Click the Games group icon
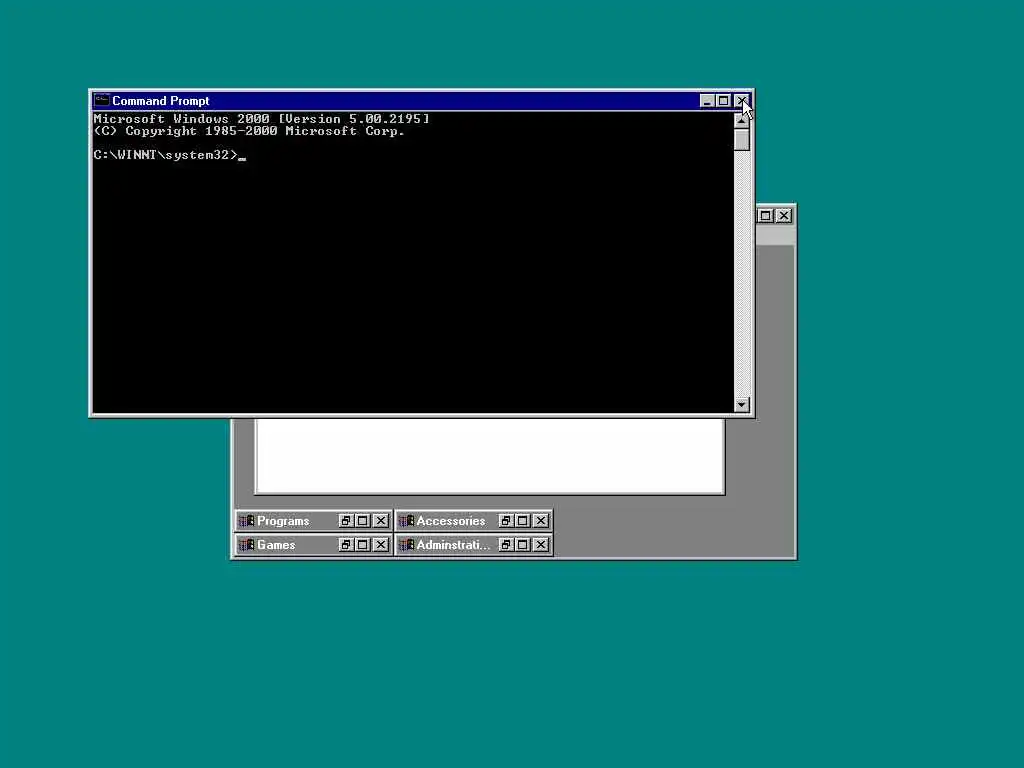Viewport: 1024px width, 768px height. coord(246,545)
